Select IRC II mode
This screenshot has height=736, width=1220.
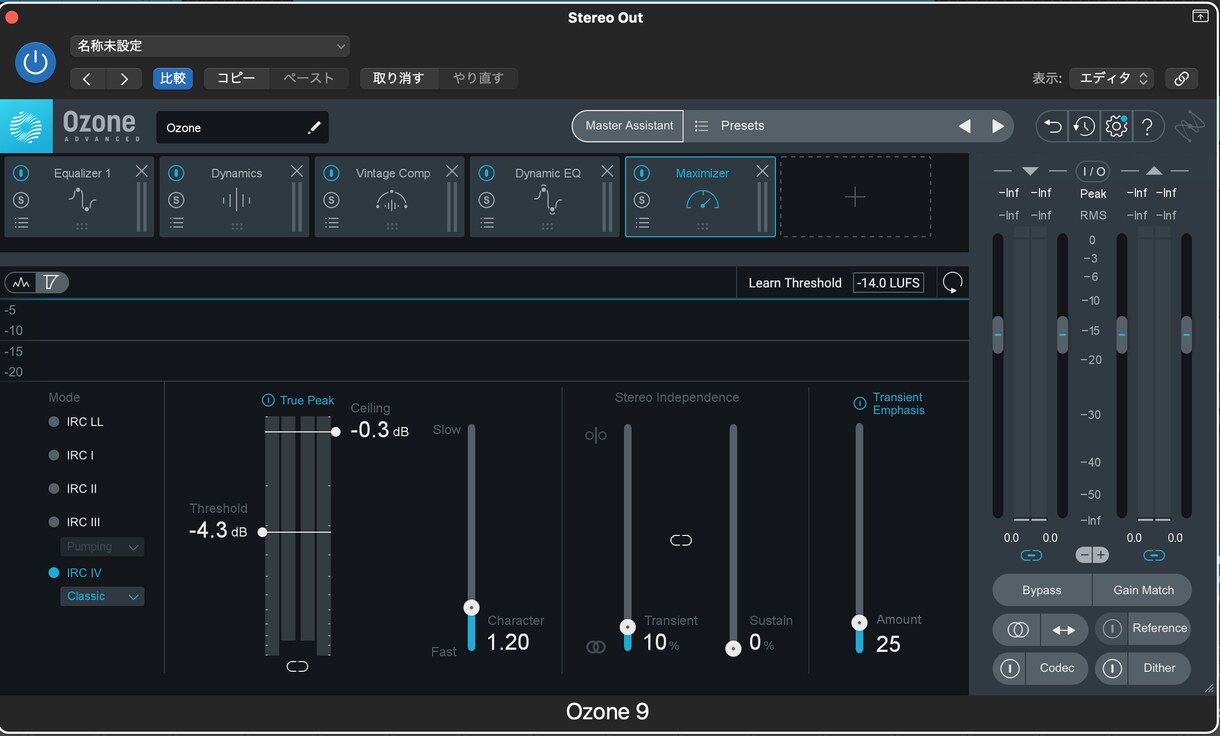point(73,489)
